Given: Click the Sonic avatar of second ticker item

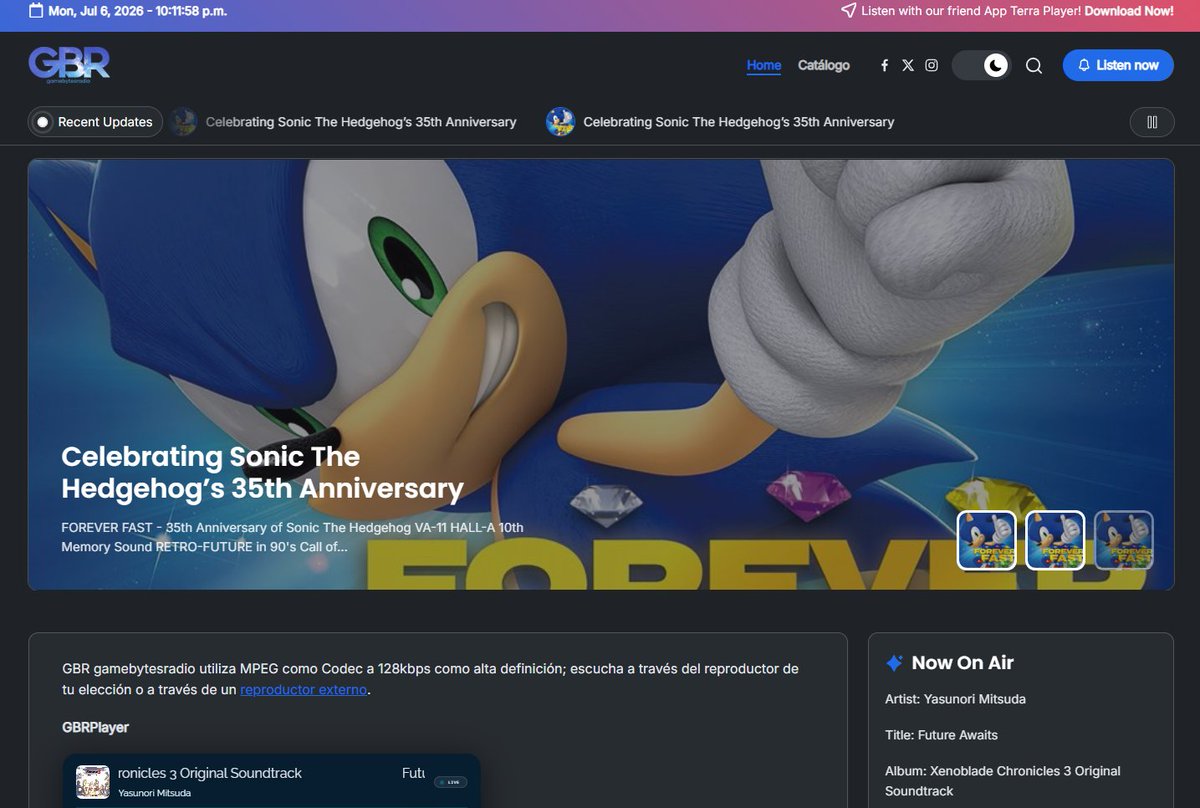Looking at the screenshot, I should pyautogui.click(x=560, y=122).
